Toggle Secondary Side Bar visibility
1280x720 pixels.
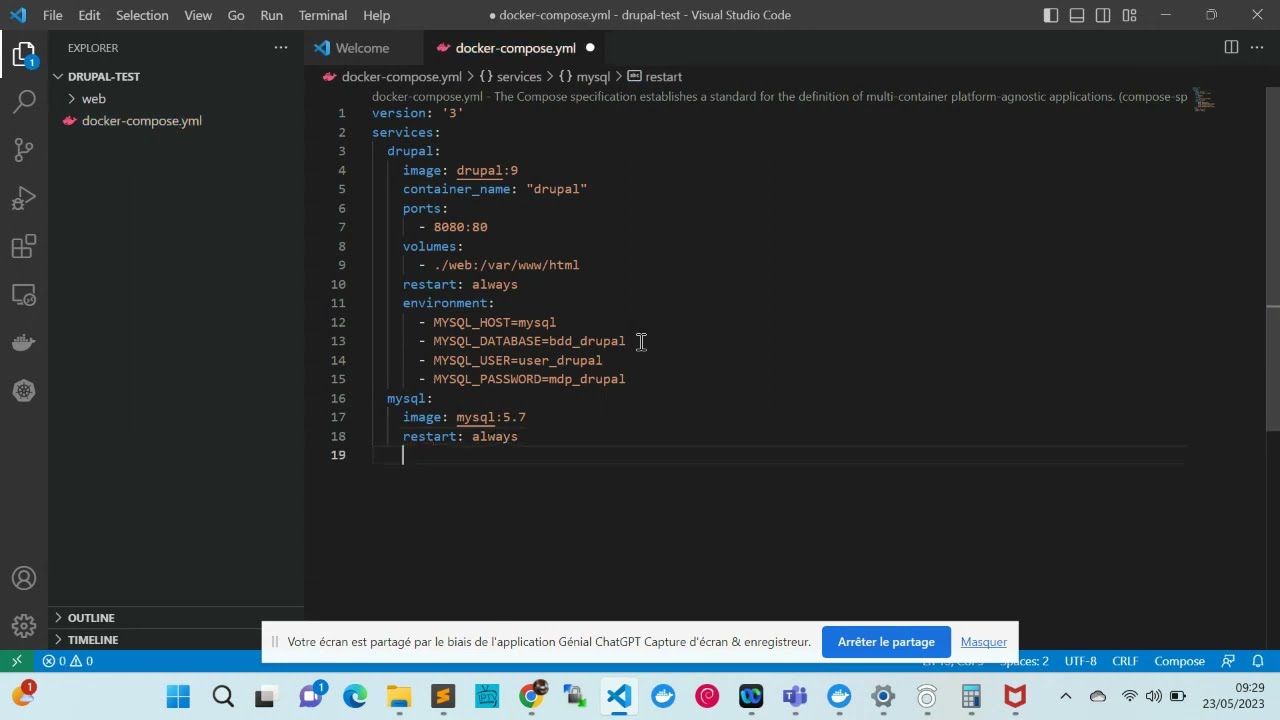tap(1103, 15)
